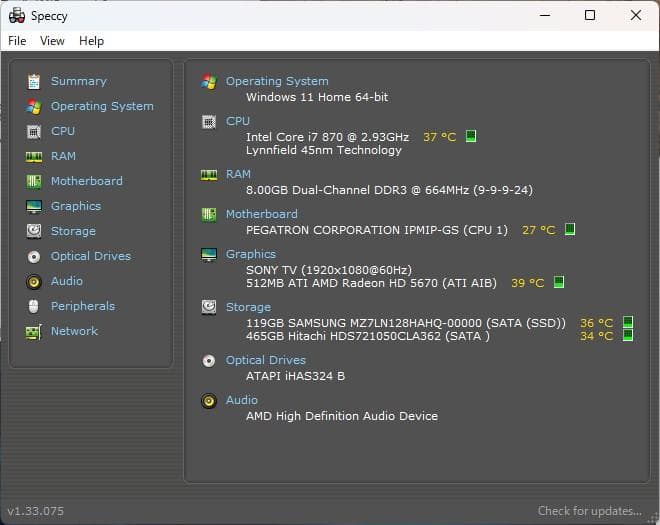Click Motherboard icon in summary panel

pyautogui.click(x=209, y=215)
